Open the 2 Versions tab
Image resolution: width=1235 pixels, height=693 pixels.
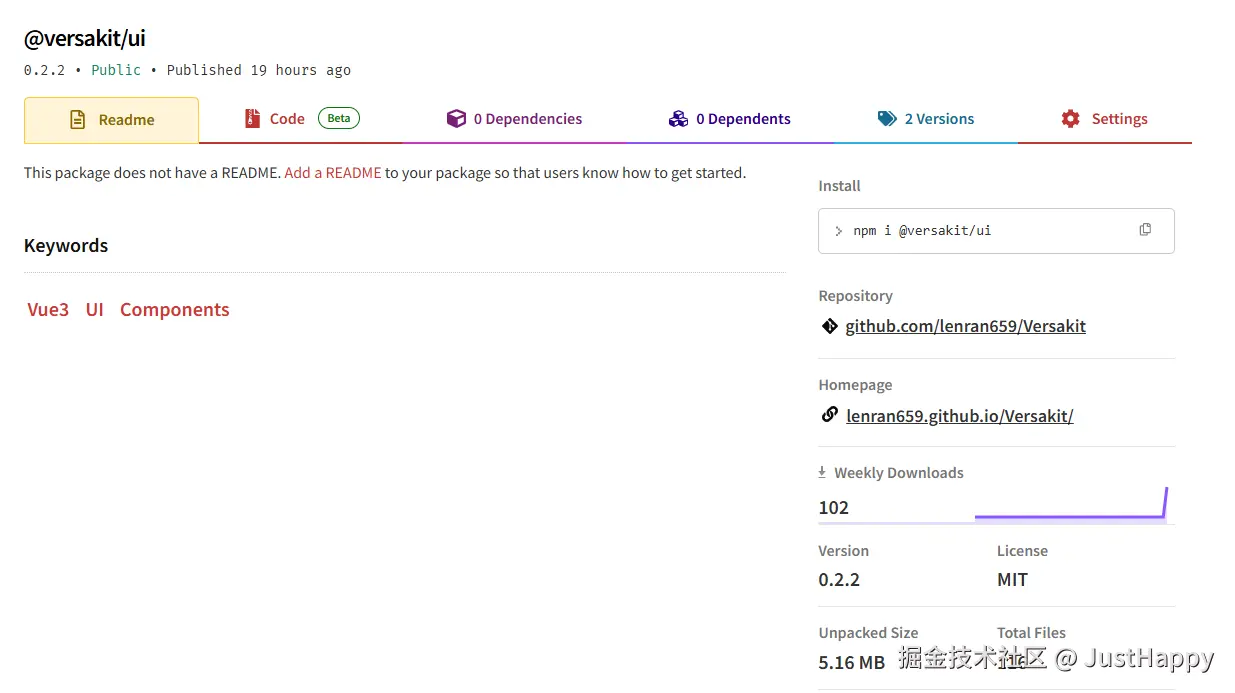point(926,119)
